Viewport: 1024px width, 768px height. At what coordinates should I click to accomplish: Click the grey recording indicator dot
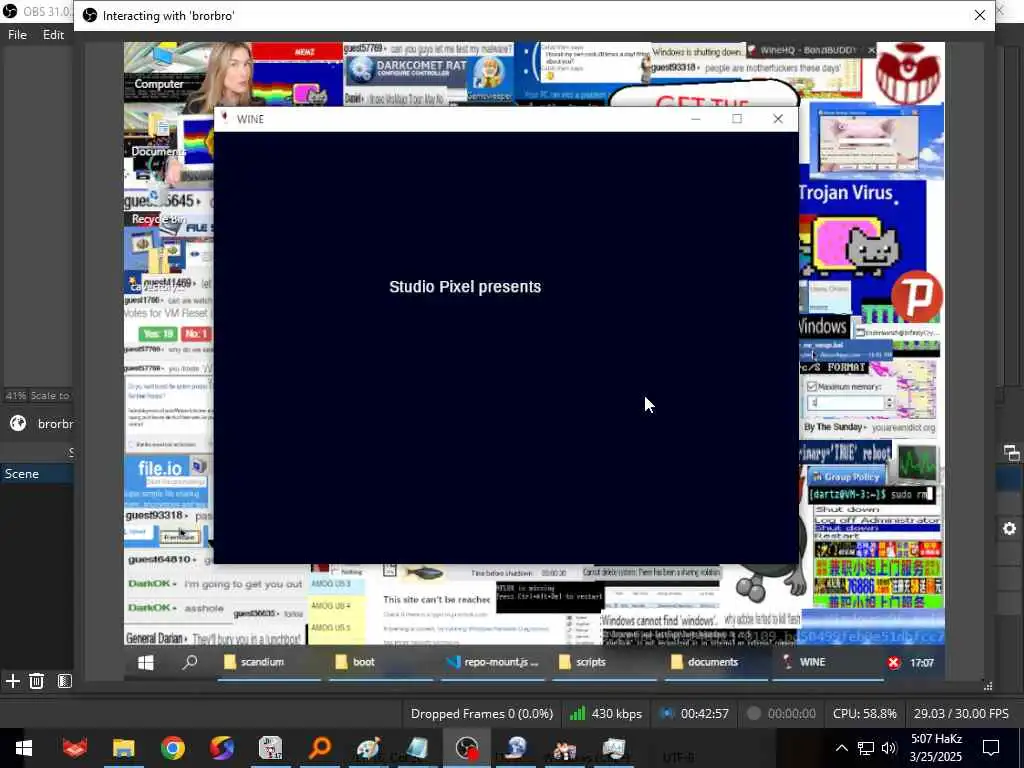click(x=754, y=714)
